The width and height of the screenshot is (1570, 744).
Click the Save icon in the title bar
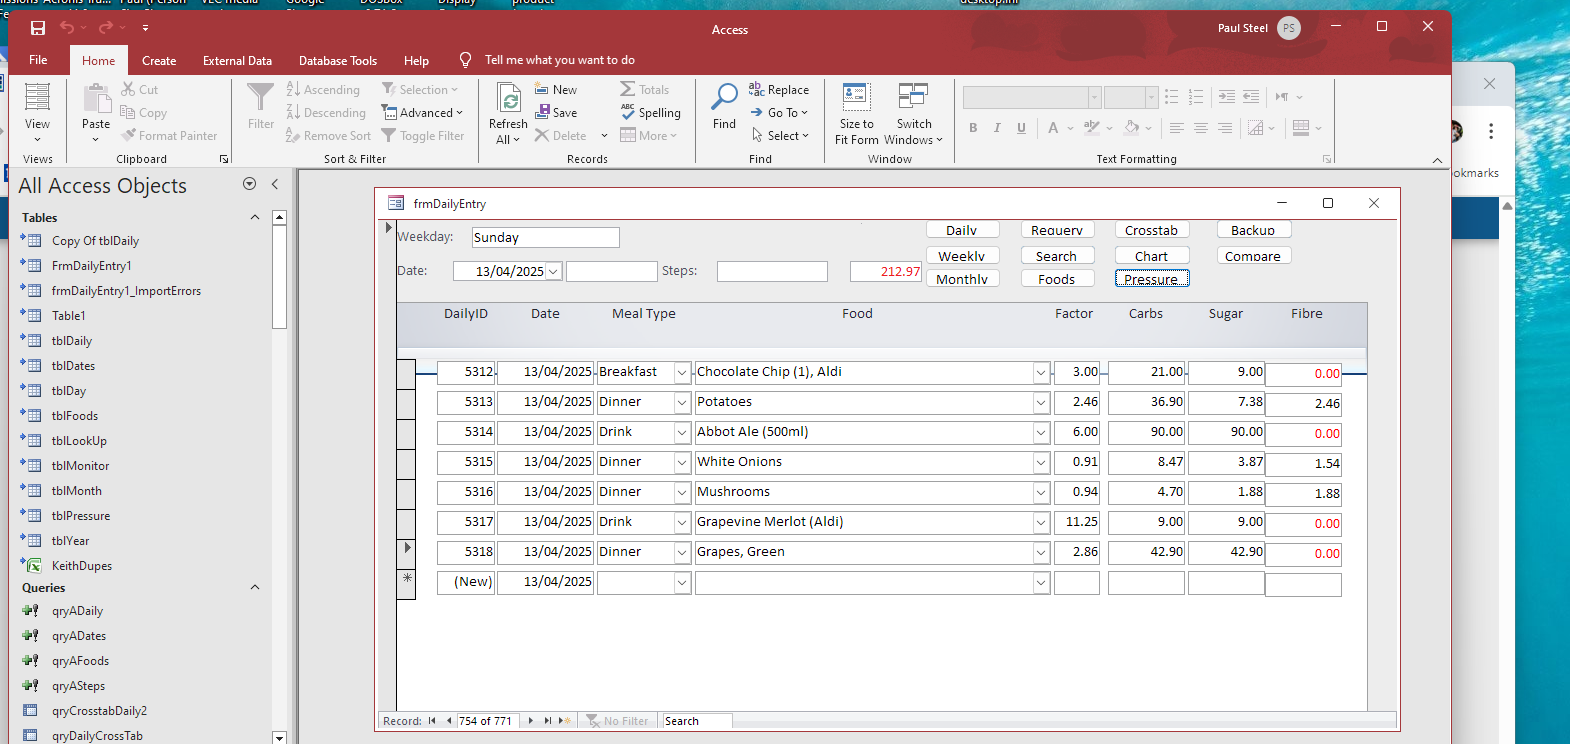tap(38, 28)
